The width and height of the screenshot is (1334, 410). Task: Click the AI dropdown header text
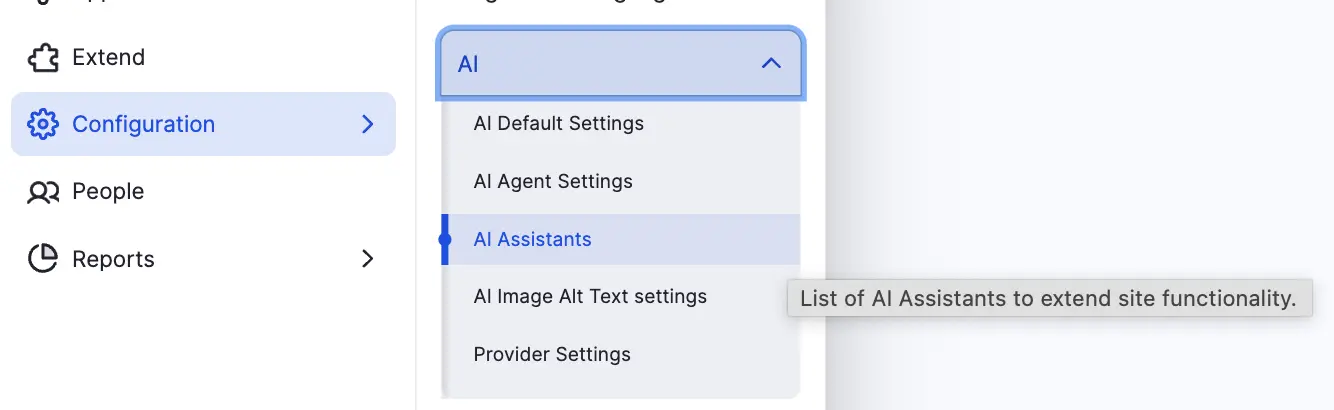point(468,64)
